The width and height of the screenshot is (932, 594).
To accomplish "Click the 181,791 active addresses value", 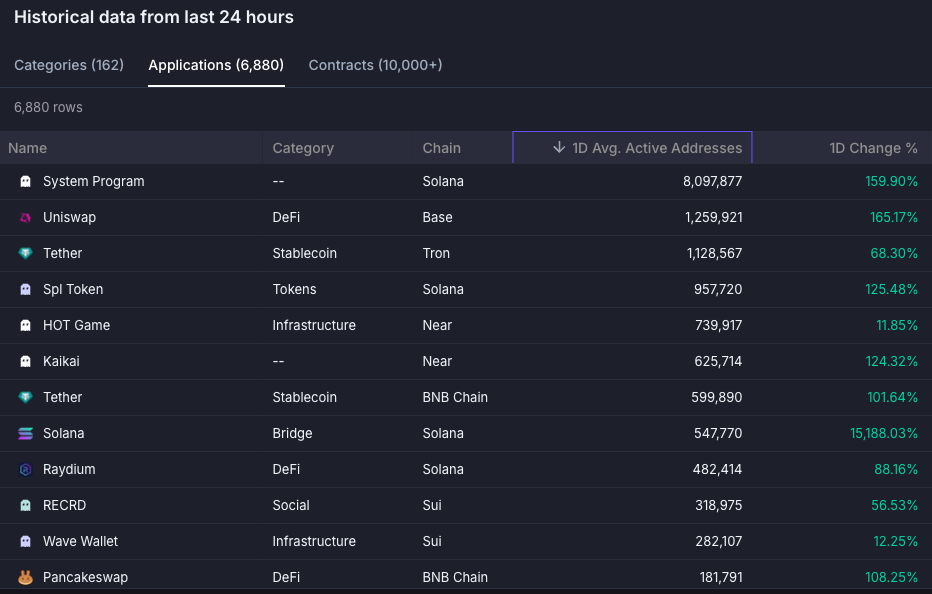I will click(x=721, y=577).
